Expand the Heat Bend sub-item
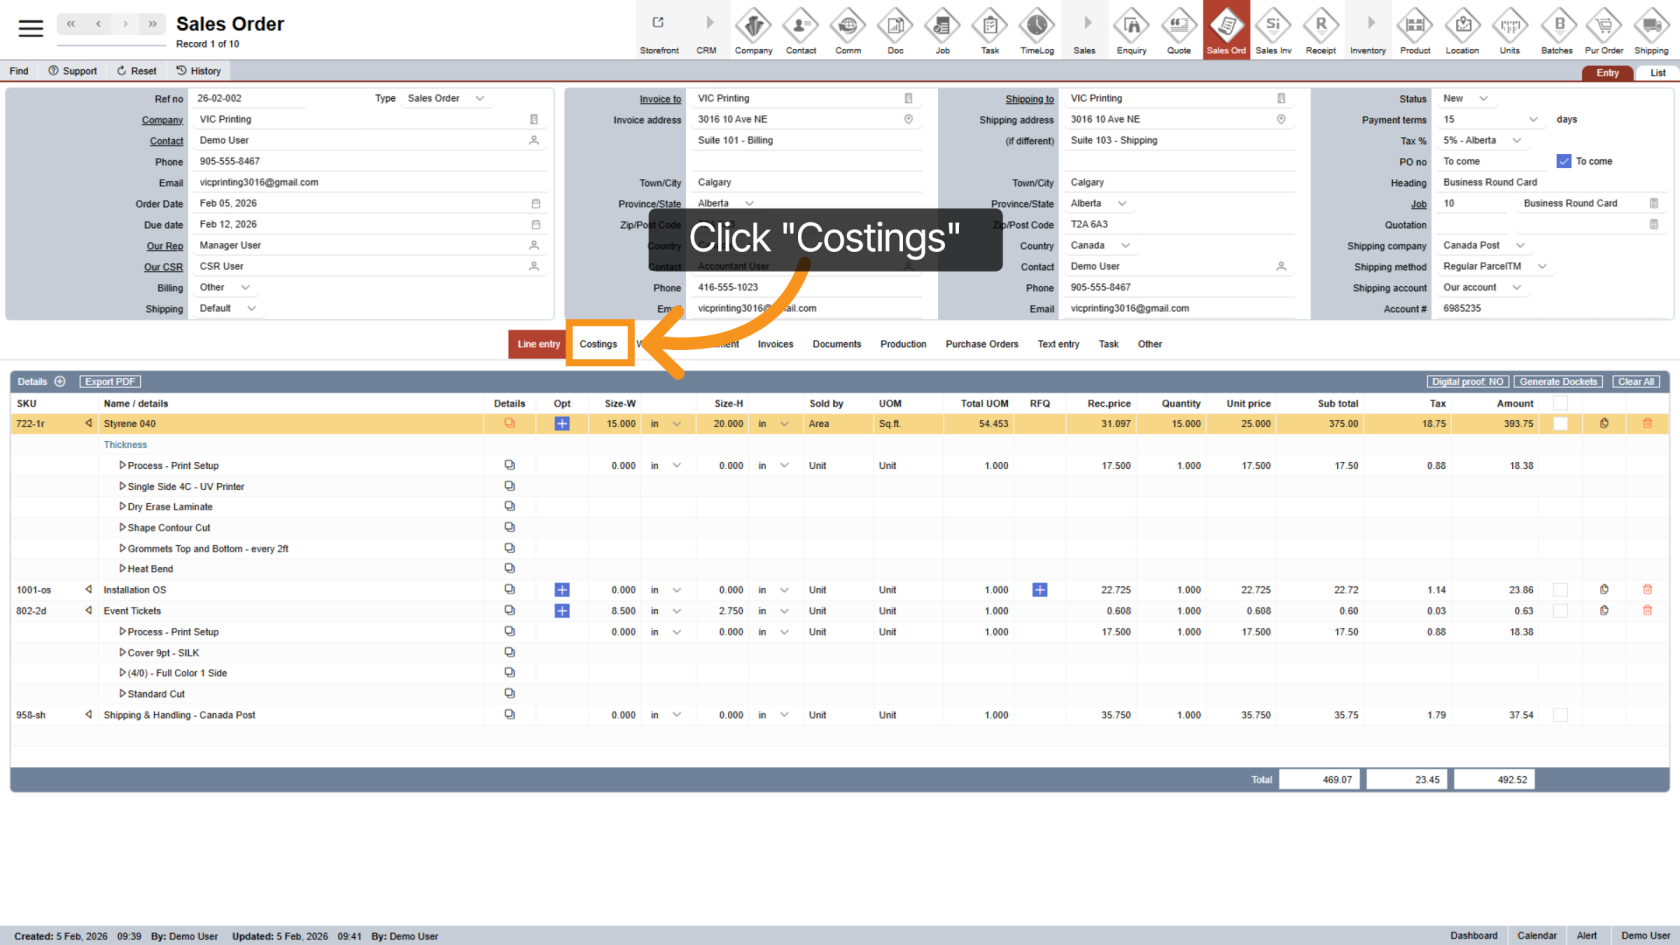Image resolution: width=1680 pixels, height=945 pixels. (122, 569)
